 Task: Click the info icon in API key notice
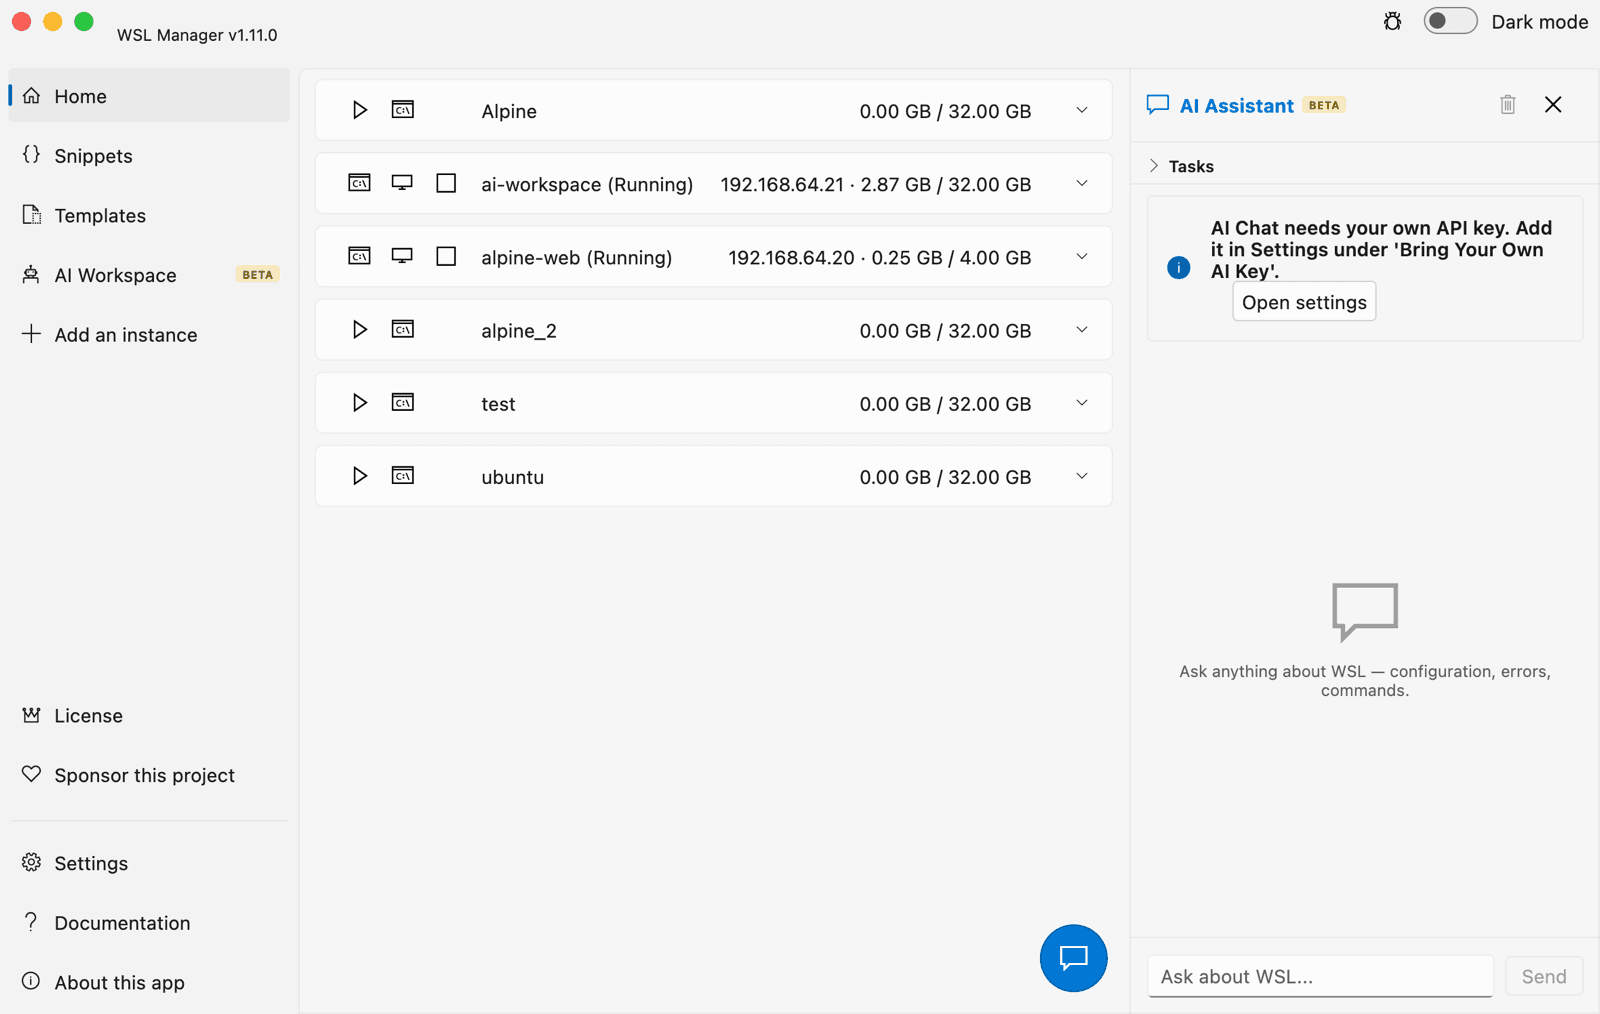pos(1179,268)
